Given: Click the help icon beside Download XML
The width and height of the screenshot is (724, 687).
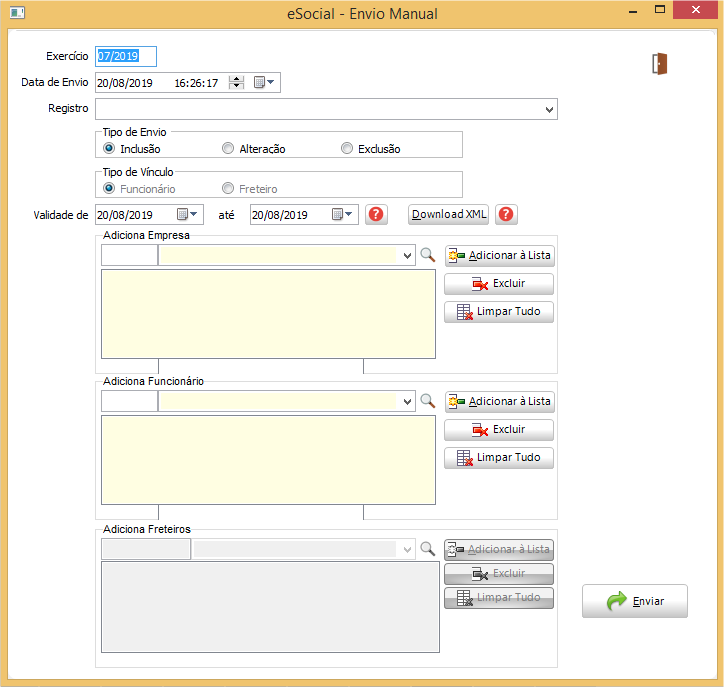Looking at the screenshot, I should coord(506,214).
